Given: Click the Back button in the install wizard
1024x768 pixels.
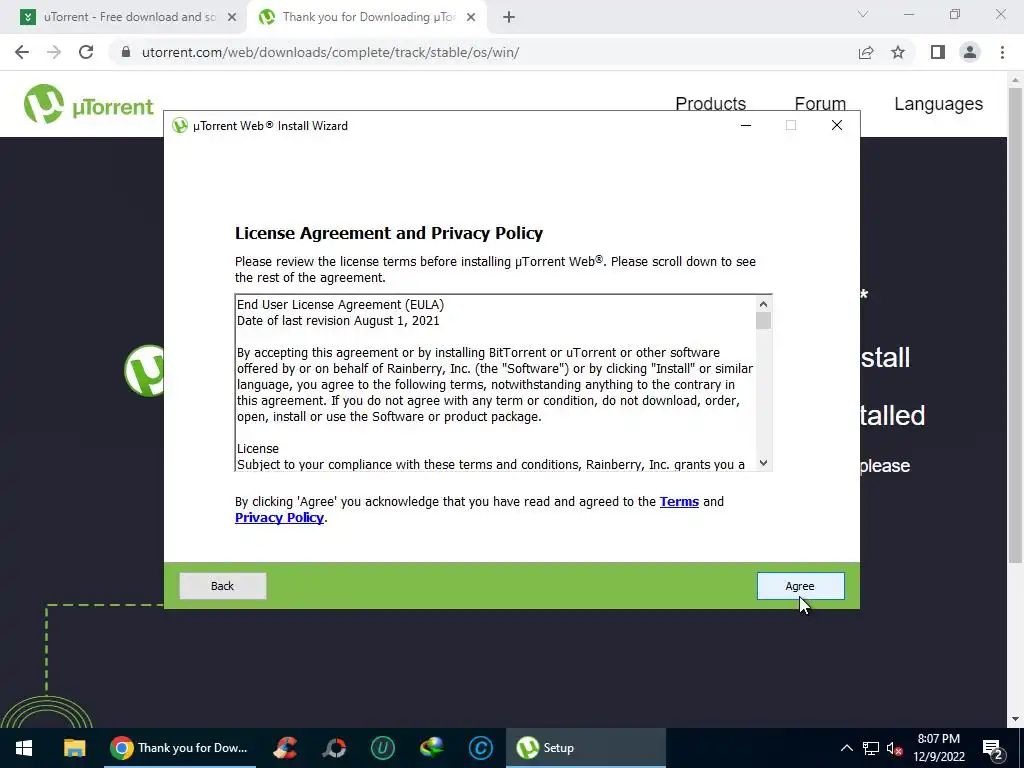Looking at the screenshot, I should coord(223,586).
